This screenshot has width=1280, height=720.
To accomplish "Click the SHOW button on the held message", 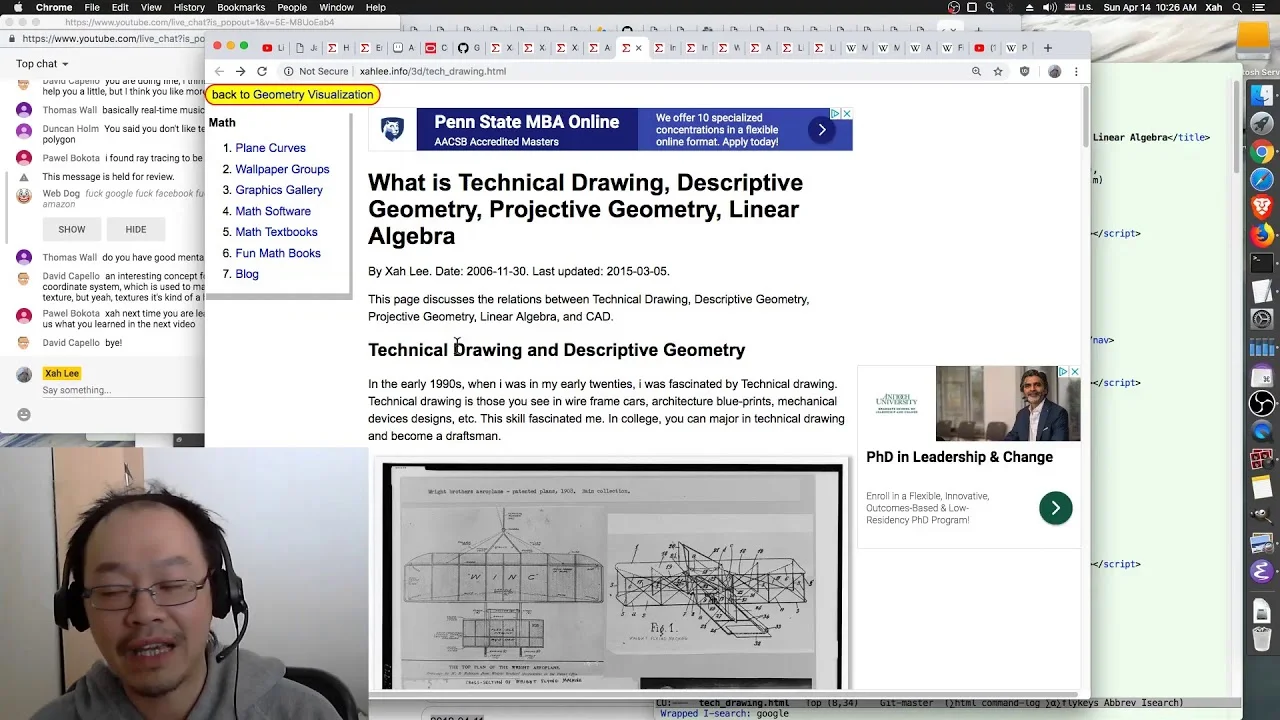I will pos(72,229).
